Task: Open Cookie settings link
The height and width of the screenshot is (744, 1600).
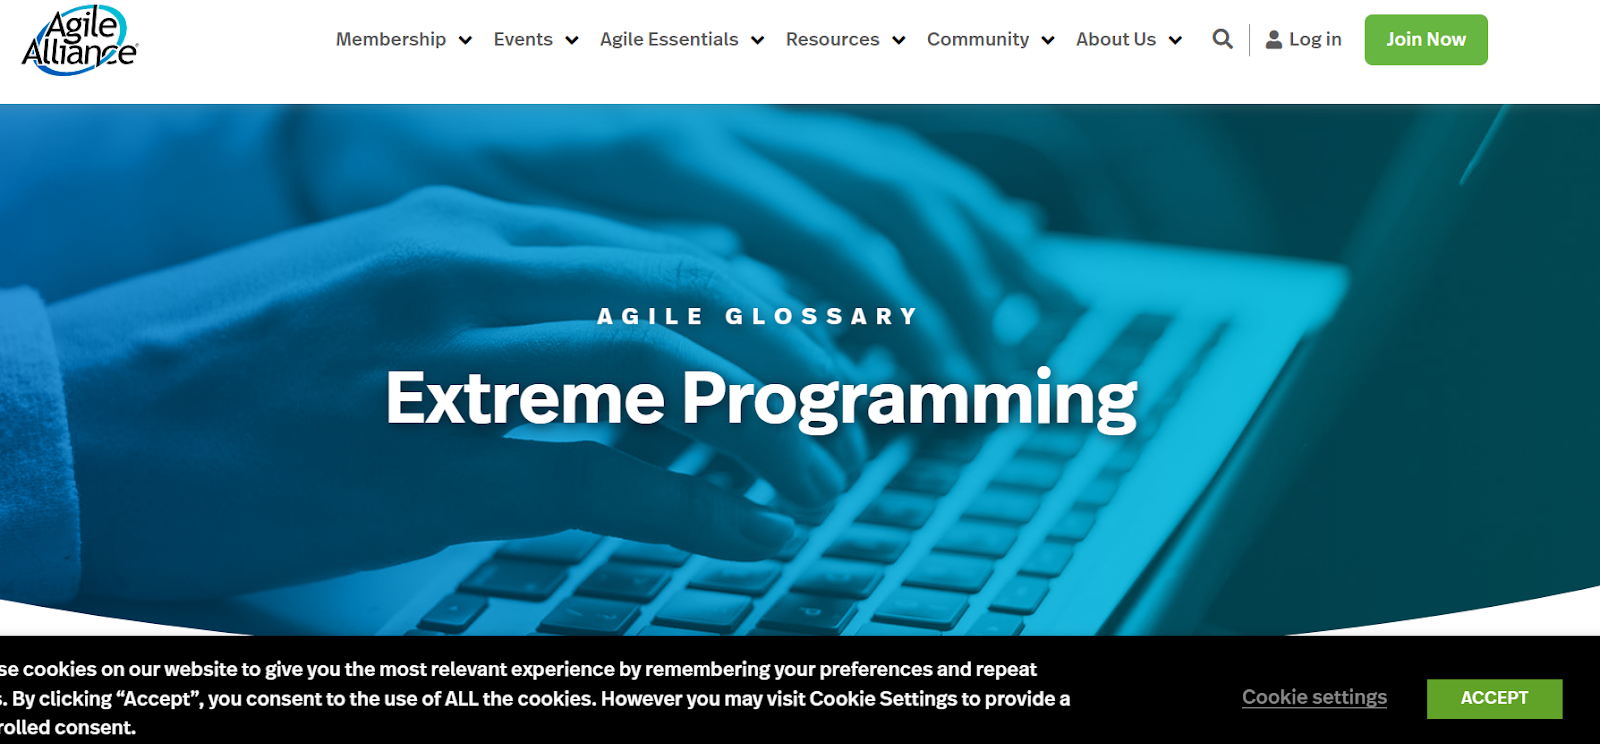Action: click(x=1314, y=697)
